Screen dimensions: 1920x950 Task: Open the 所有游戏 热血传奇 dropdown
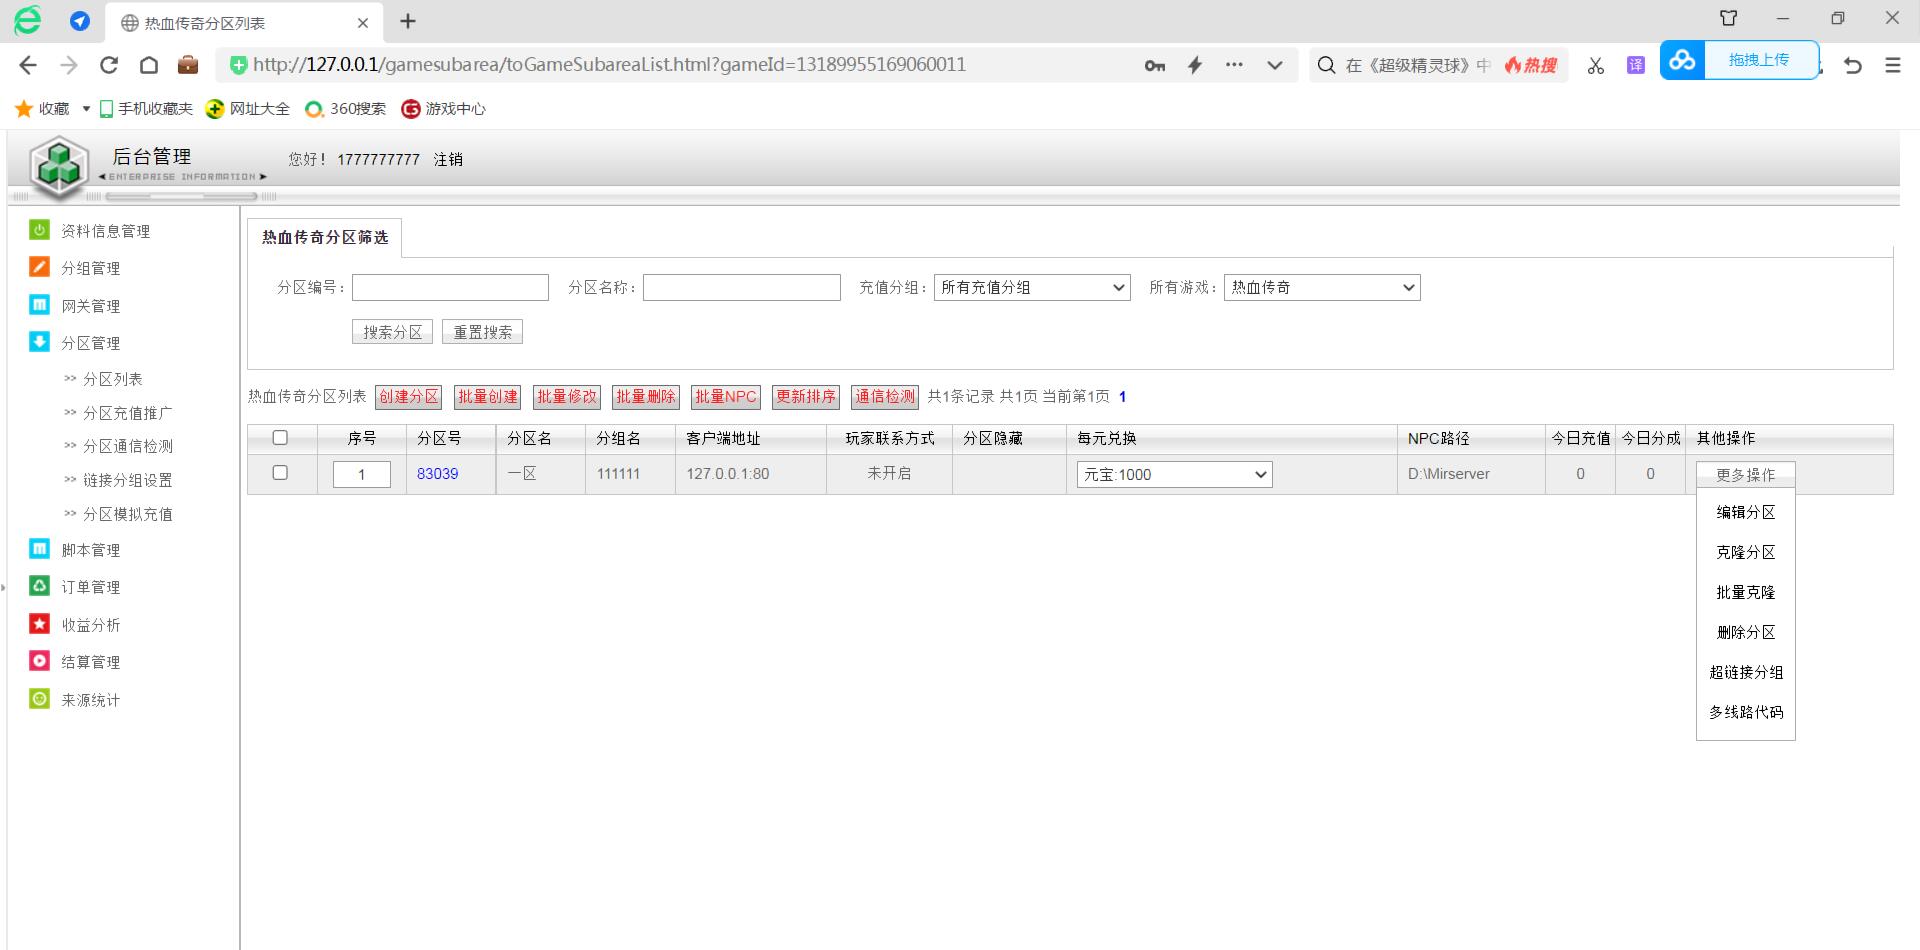(x=1322, y=288)
